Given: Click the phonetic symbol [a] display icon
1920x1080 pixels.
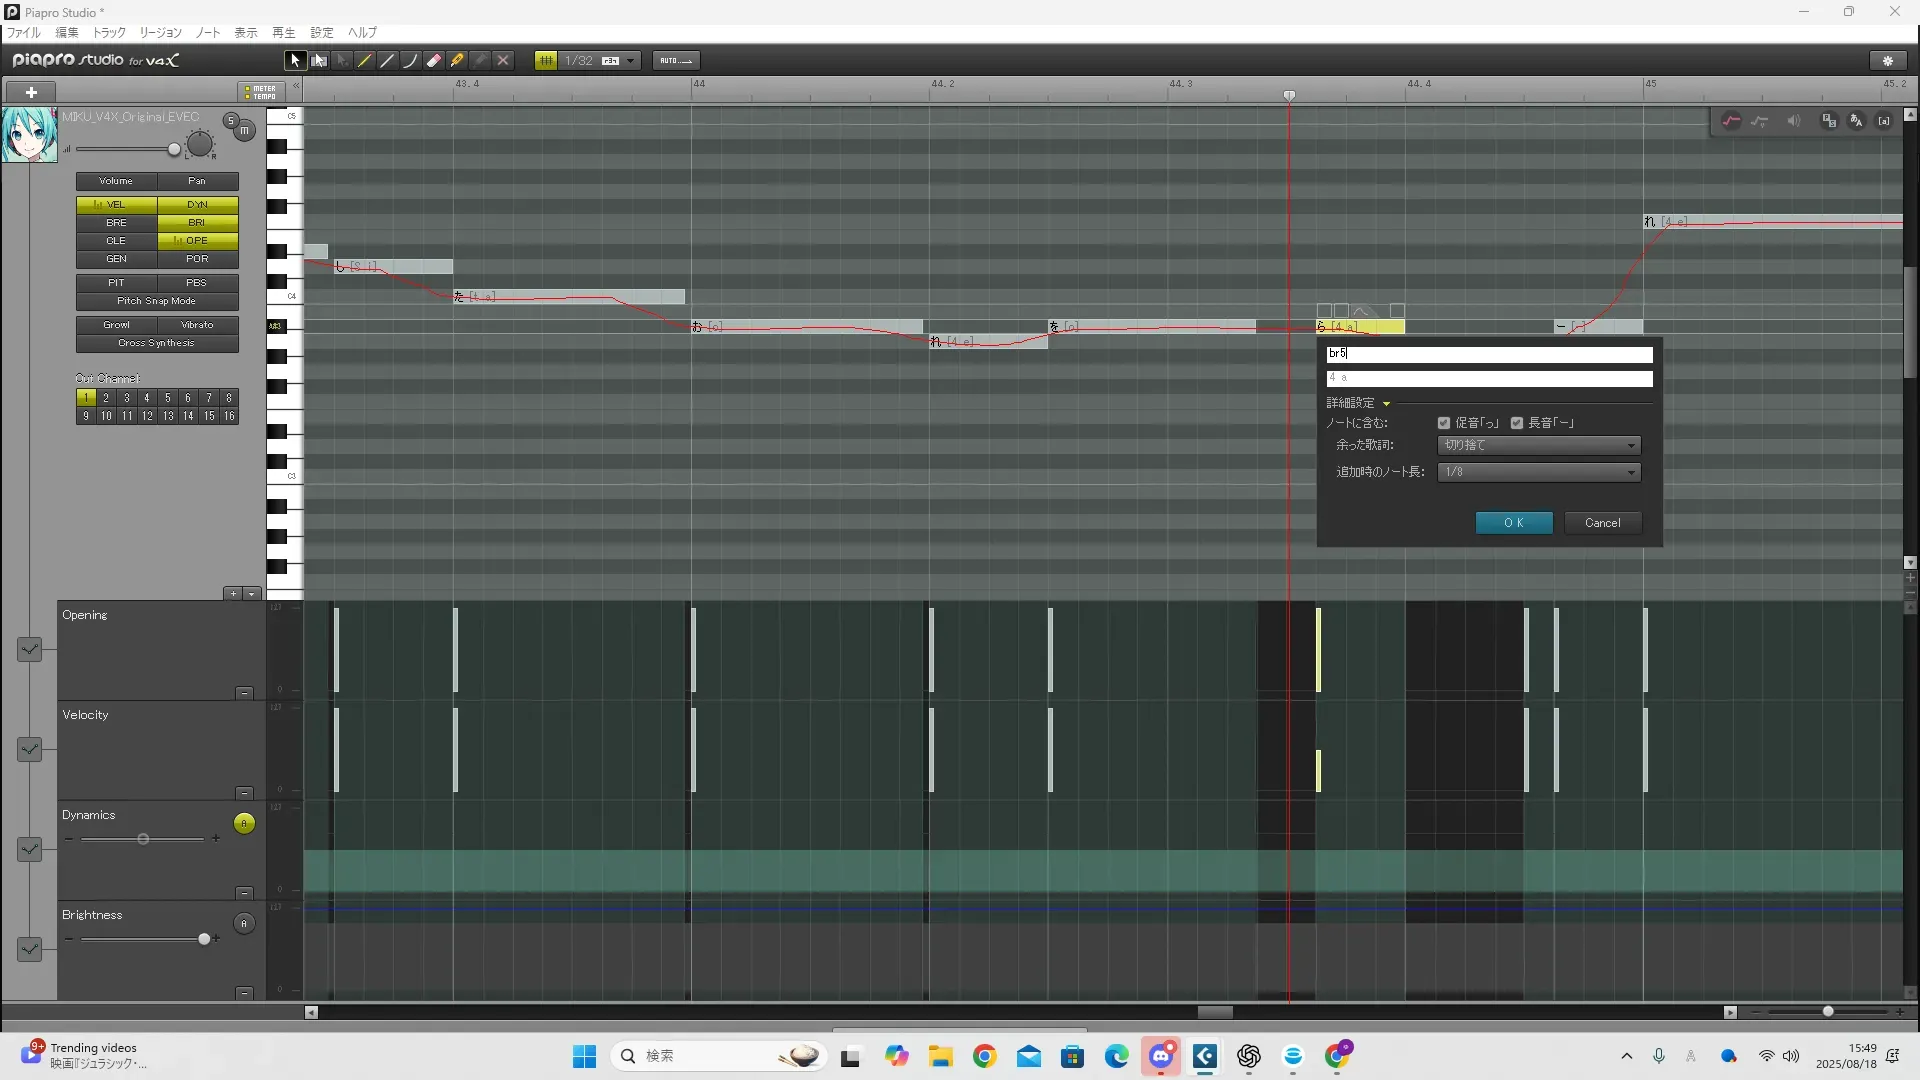Looking at the screenshot, I should click(1884, 121).
